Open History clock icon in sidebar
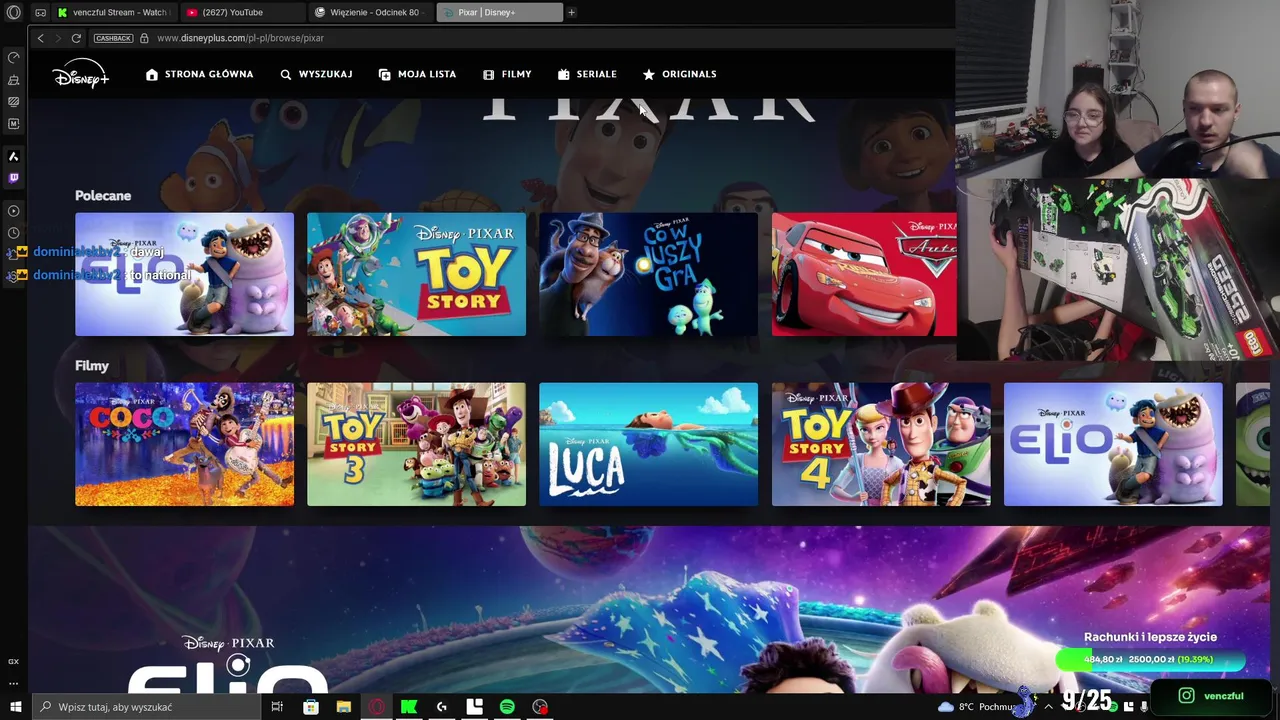The width and height of the screenshot is (1280, 720). (14, 233)
